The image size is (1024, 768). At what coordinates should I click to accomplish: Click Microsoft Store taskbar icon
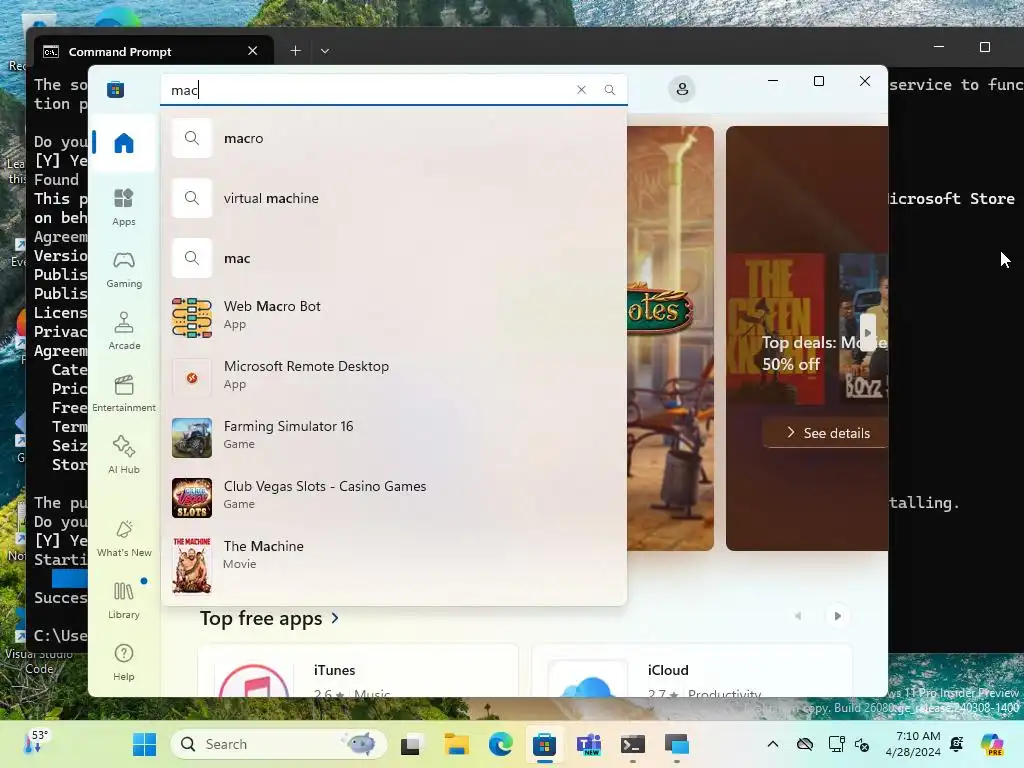(x=544, y=744)
